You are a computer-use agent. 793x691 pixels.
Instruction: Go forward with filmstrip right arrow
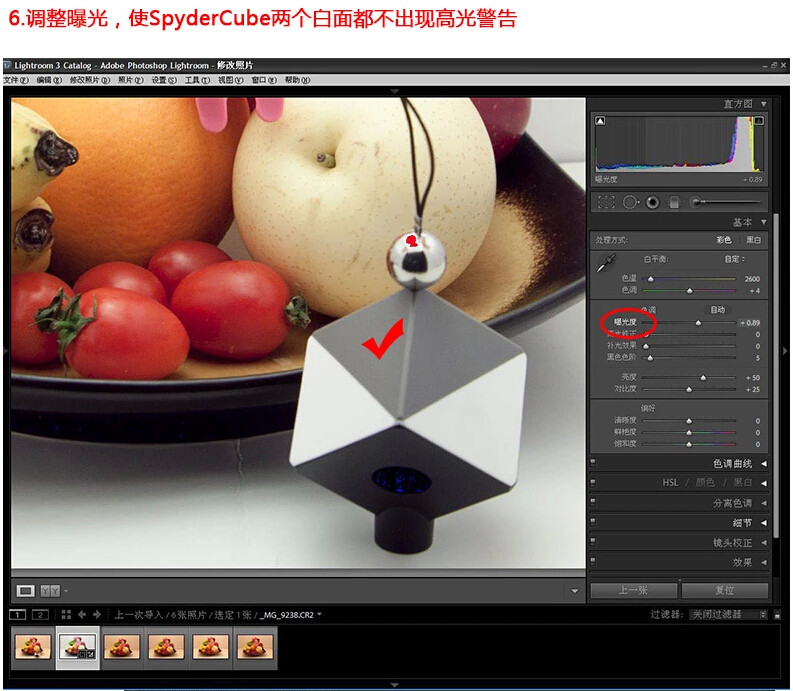point(97,615)
